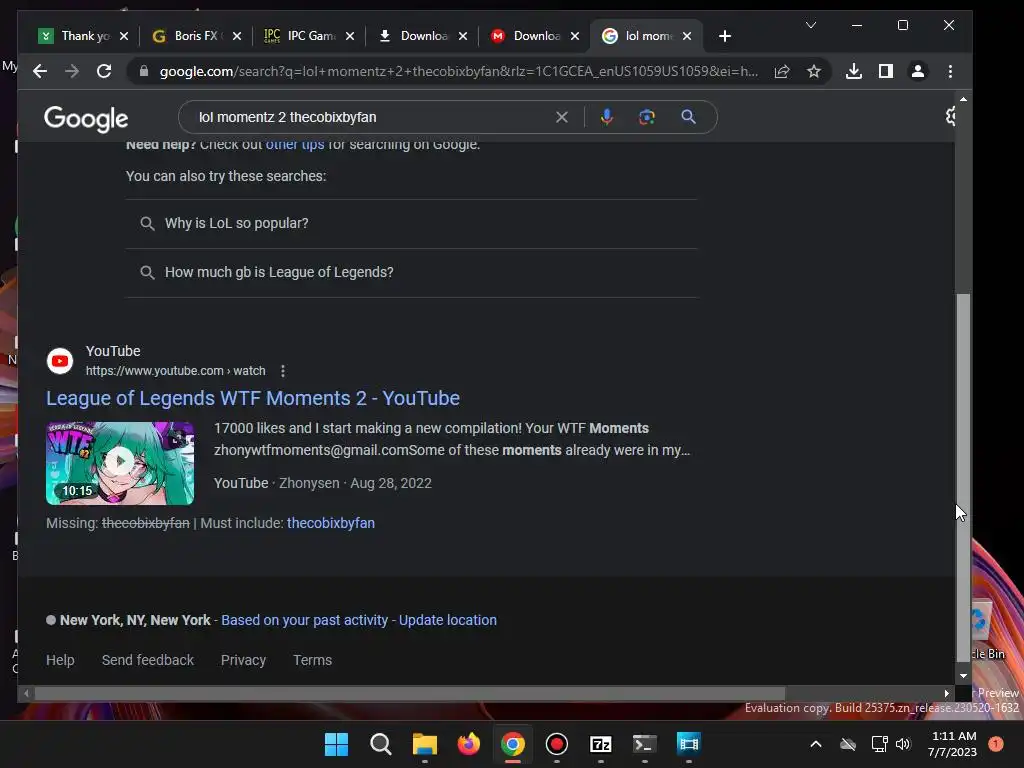Reload the current Google page
The image size is (1024, 768).
pyautogui.click(x=104, y=71)
